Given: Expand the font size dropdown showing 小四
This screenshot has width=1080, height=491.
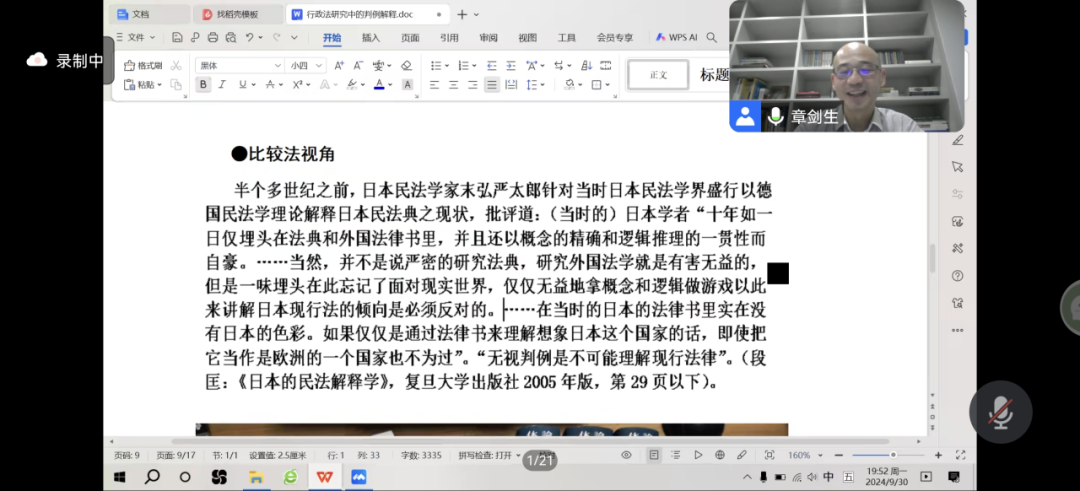Looking at the screenshot, I should pos(304,65).
